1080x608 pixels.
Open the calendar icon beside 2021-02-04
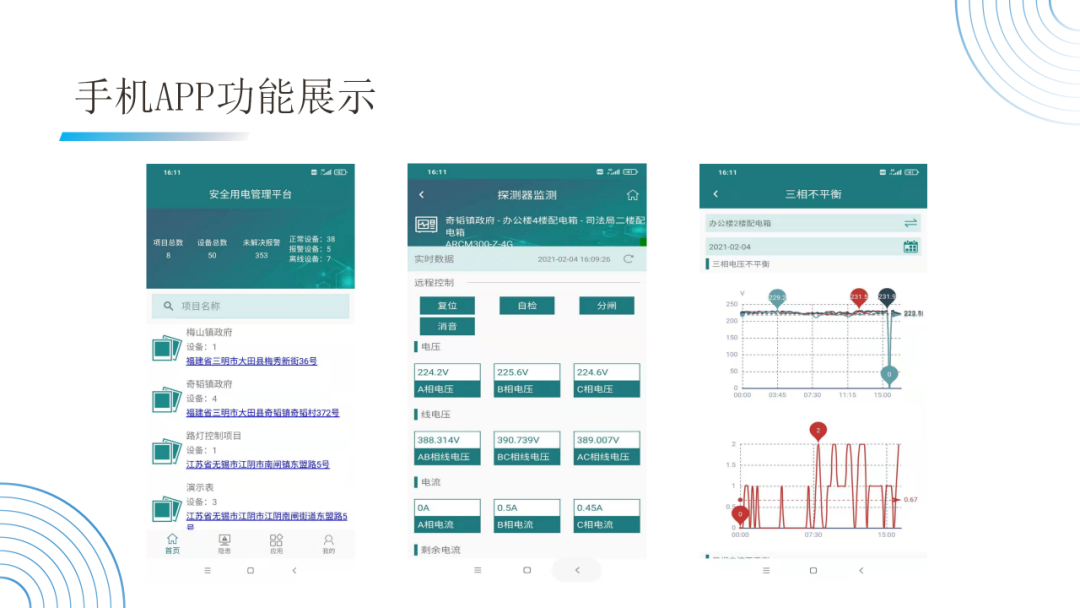point(912,246)
